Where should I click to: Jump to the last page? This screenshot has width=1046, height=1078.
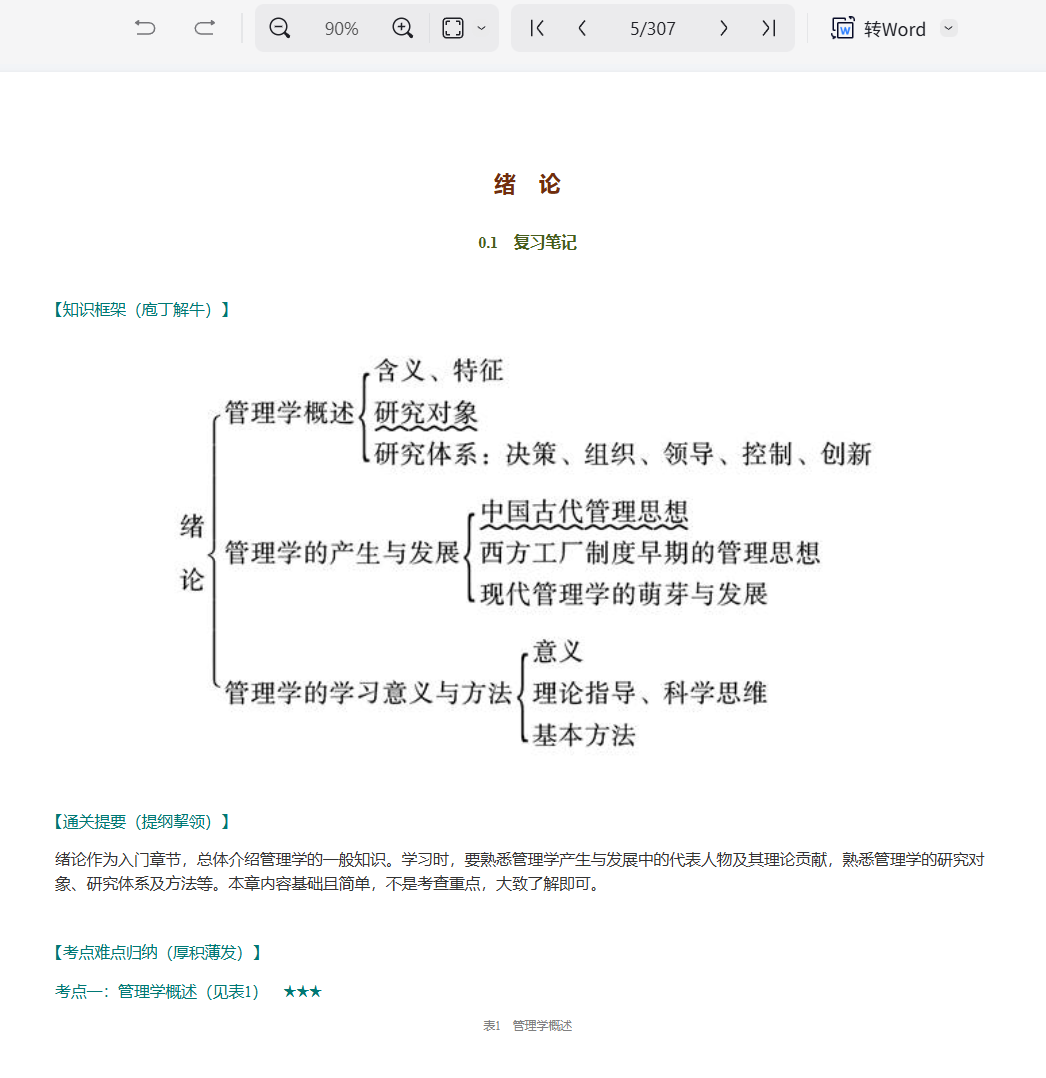(768, 28)
